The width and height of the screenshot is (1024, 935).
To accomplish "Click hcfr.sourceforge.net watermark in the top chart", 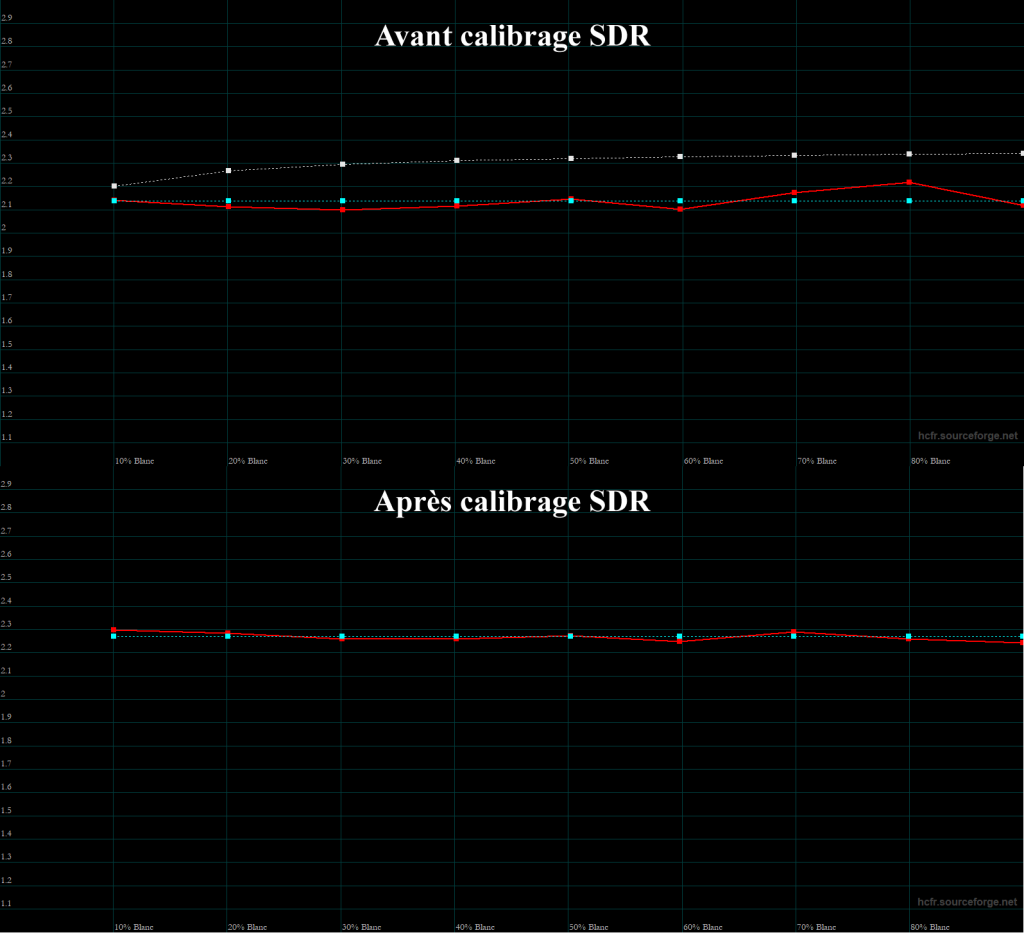I will 967,436.
